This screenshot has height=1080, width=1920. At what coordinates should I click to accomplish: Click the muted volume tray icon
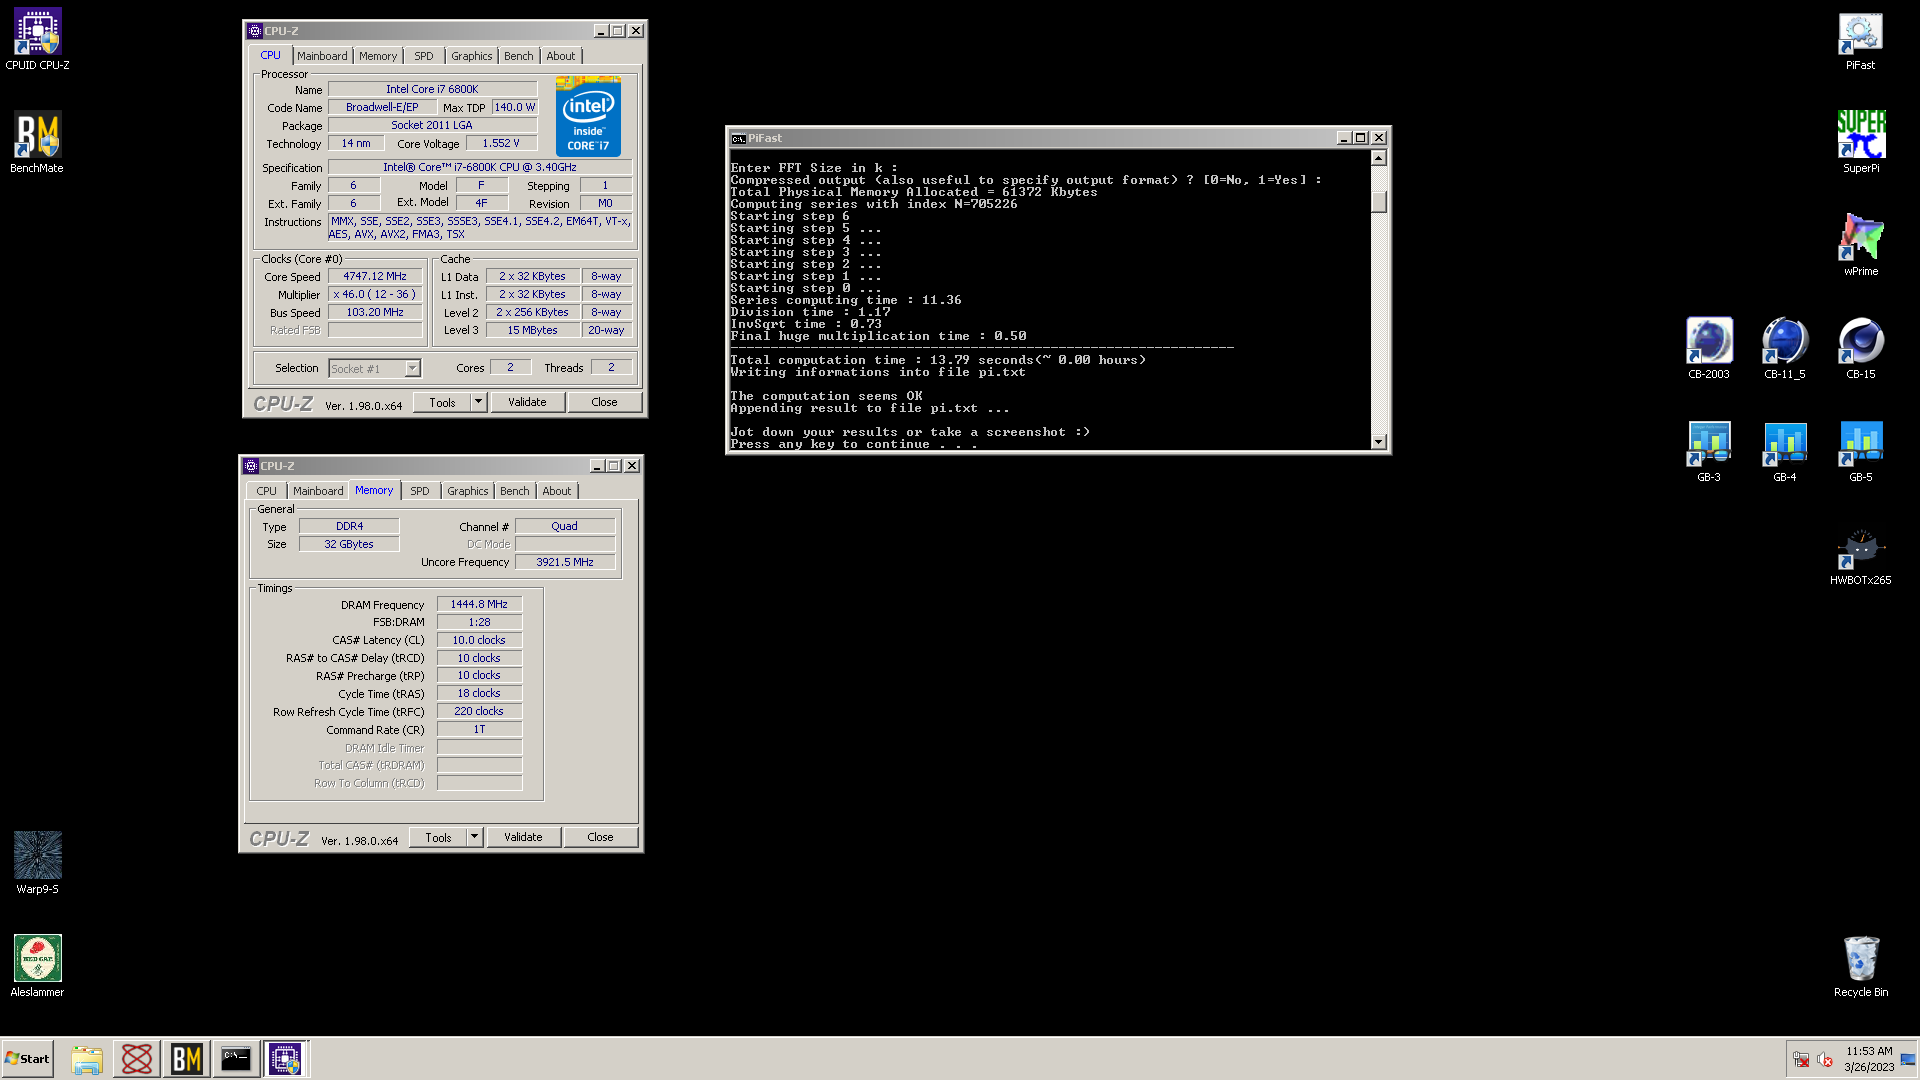pos(1824,1060)
